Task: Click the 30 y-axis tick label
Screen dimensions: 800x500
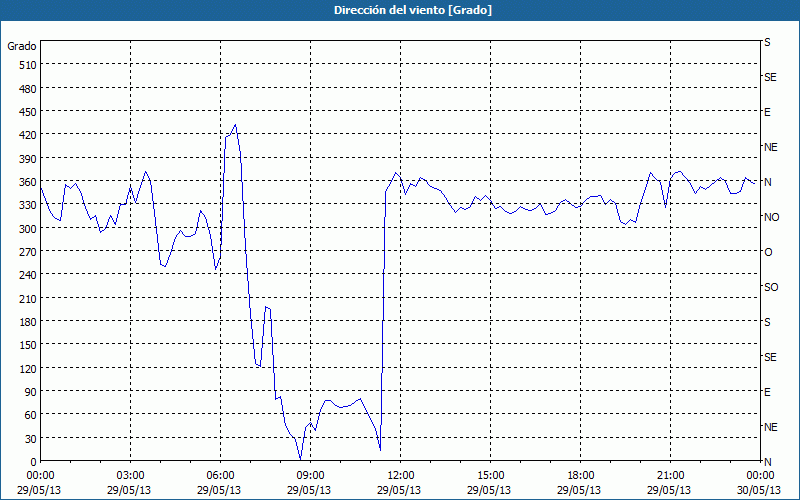Action: click(31, 439)
